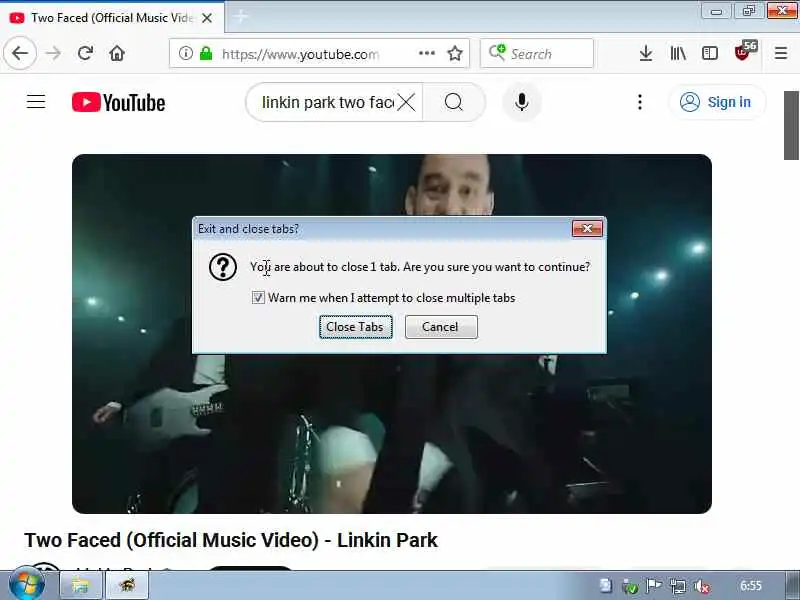Open the Windows Start menu
This screenshot has width=800, height=600.
tap(27, 585)
